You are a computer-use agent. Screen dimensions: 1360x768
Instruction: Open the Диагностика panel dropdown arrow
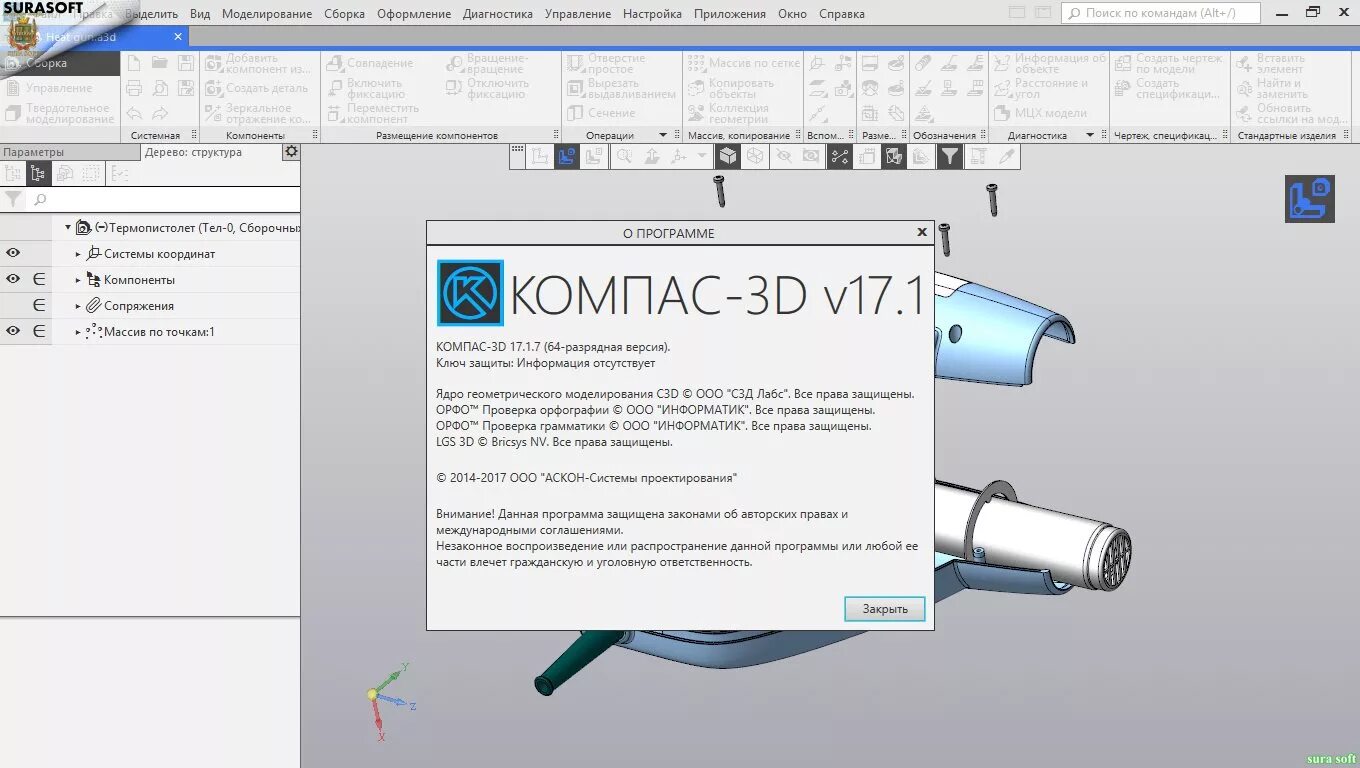point(1089,135)
